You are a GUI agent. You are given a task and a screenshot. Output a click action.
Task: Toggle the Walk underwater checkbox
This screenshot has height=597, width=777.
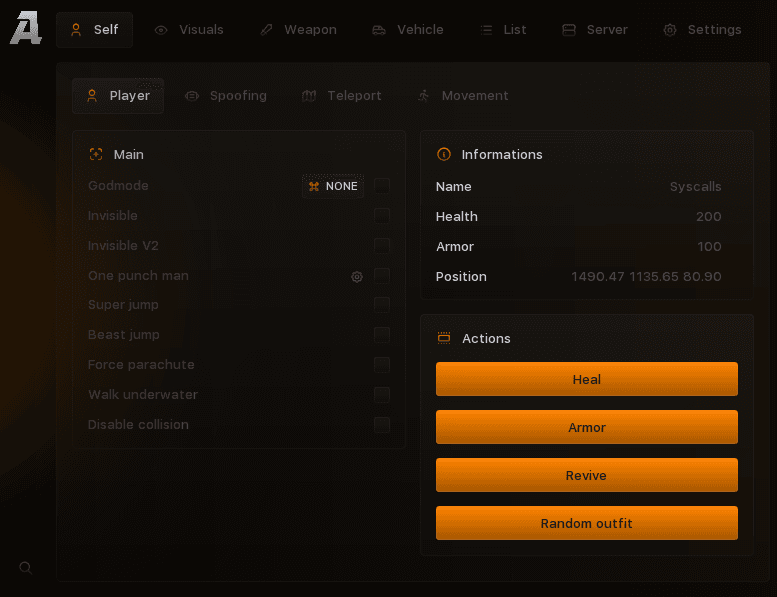(x=382, y=395)
